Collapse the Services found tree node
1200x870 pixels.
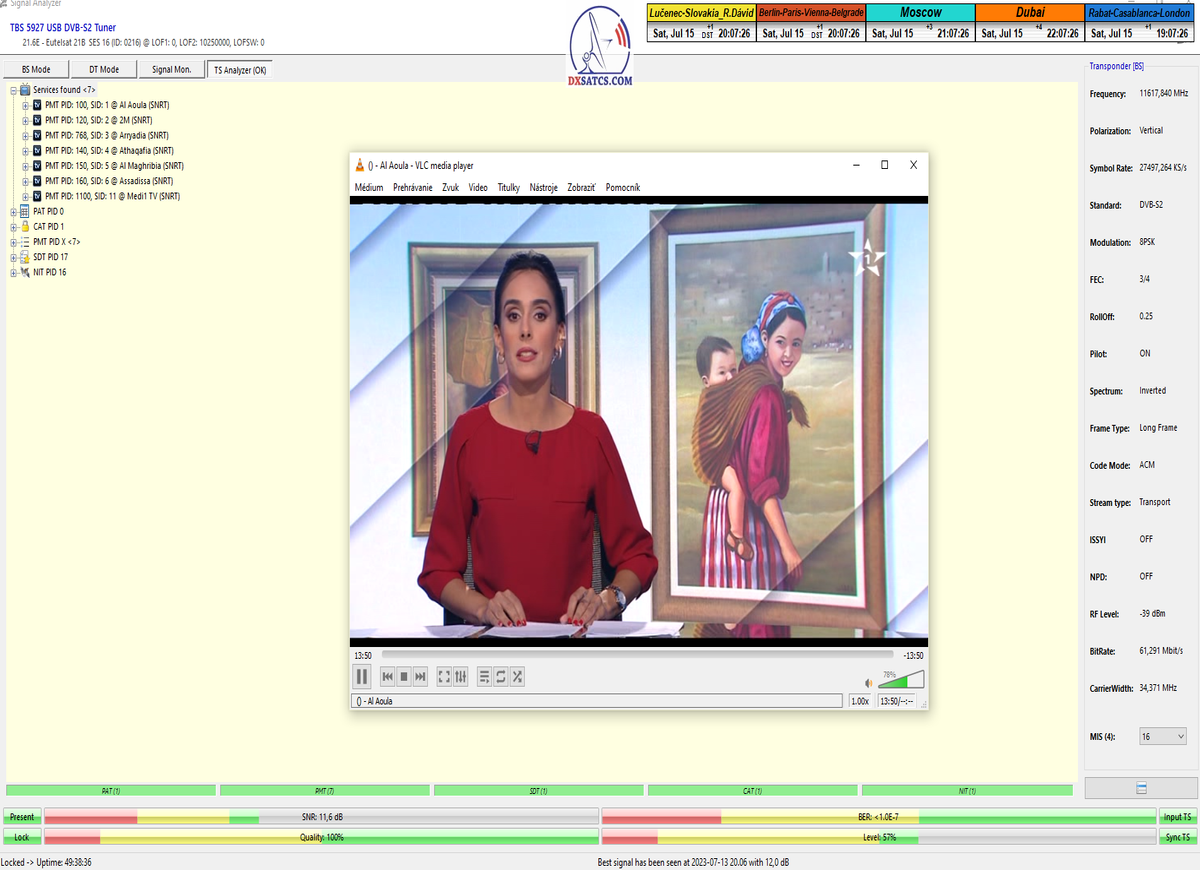(x=13, y=90)
